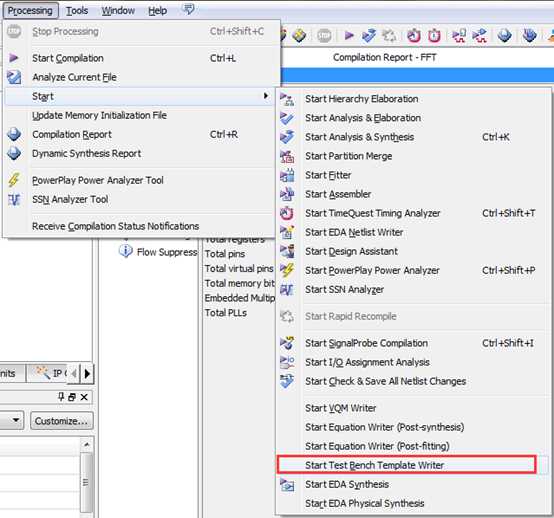The height and width of the screenshot is (518, 554).
Task: Expand the Start submenu arrow
Action: (x=266, y=96)
